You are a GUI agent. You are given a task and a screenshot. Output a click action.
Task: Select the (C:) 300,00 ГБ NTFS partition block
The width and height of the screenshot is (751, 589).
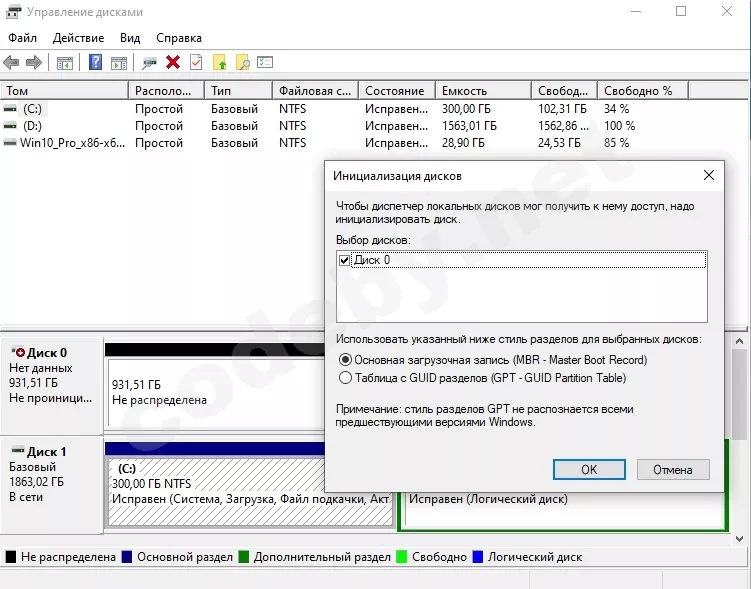[250, 492]
